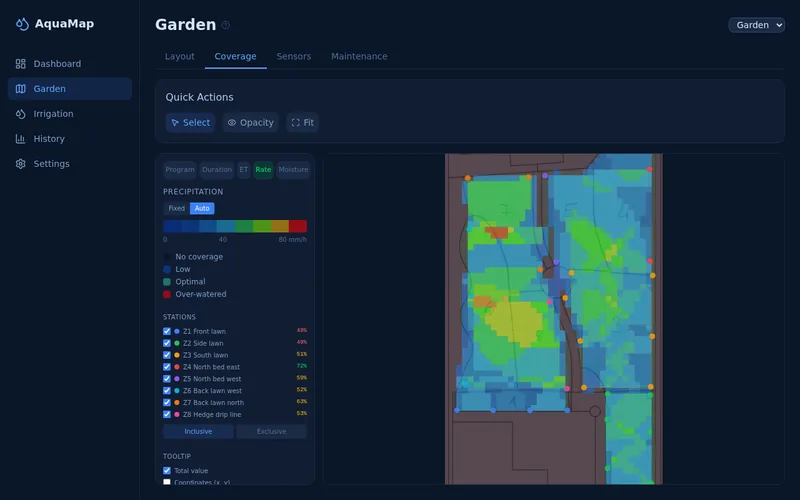The width and height of the screenshot is (800, 500).
Task: Switch map mode to Program
Action: click(x=180, y=170)
